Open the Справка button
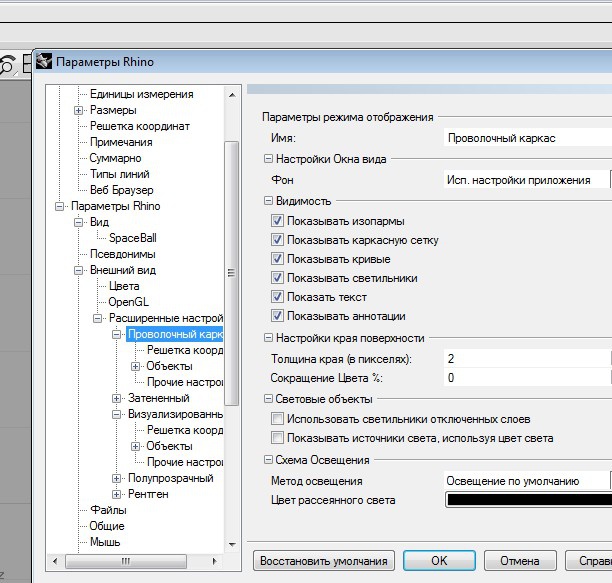 pos(589,561)
